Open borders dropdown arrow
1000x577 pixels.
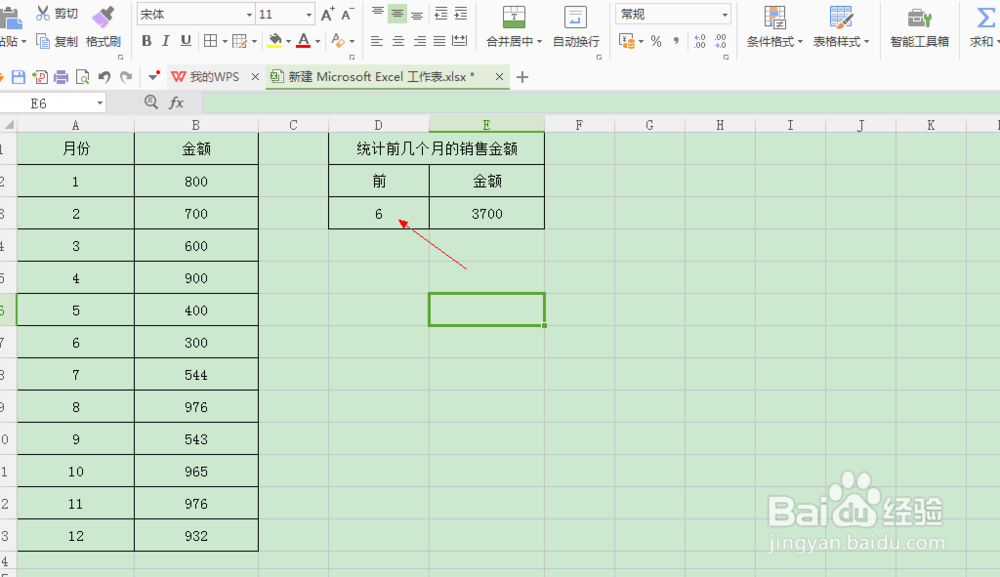click(x=224, y=41)
